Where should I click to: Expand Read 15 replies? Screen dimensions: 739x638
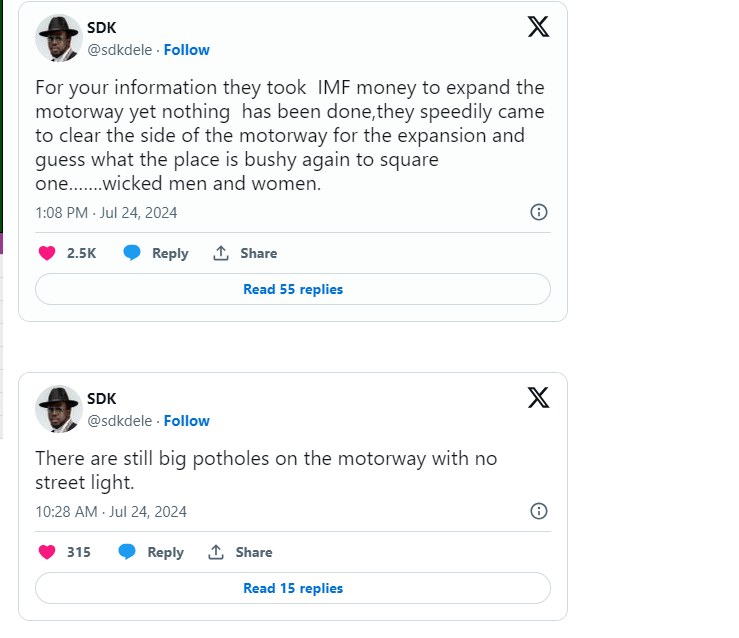tap(293, 588)
